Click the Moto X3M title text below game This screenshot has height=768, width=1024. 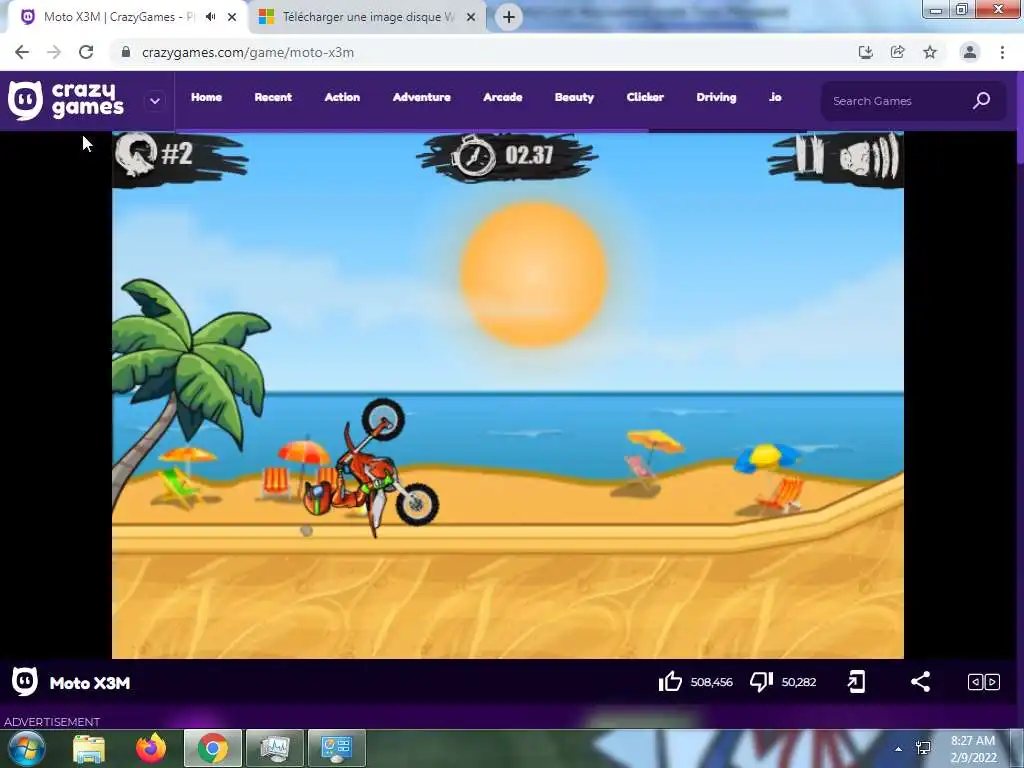tap(90, 683)
